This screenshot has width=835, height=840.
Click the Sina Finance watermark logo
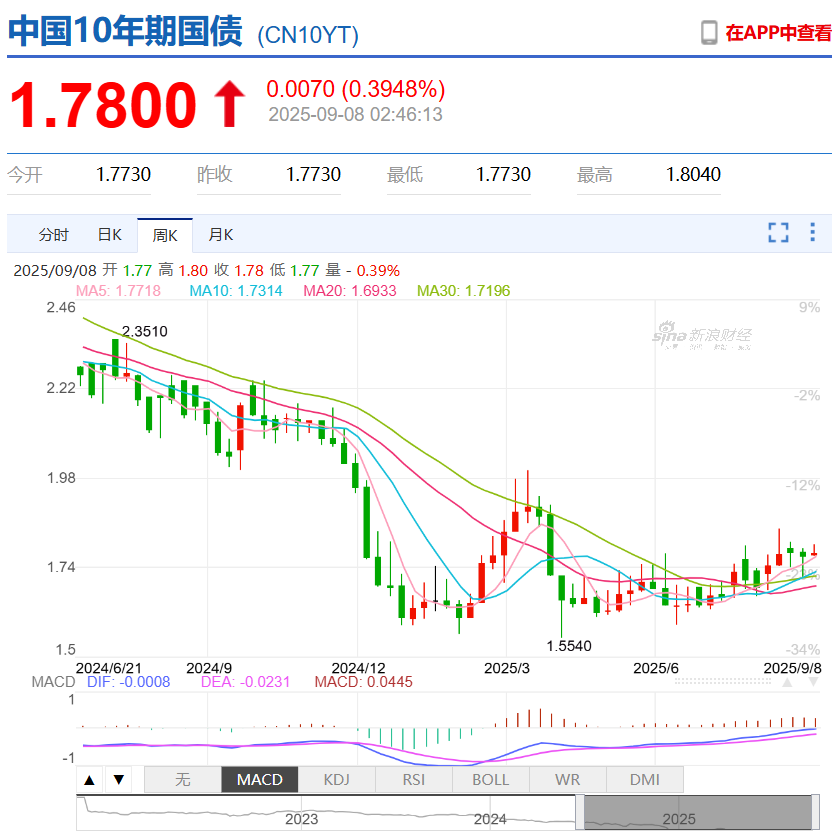pyautogui.click(x=702, y=336)
